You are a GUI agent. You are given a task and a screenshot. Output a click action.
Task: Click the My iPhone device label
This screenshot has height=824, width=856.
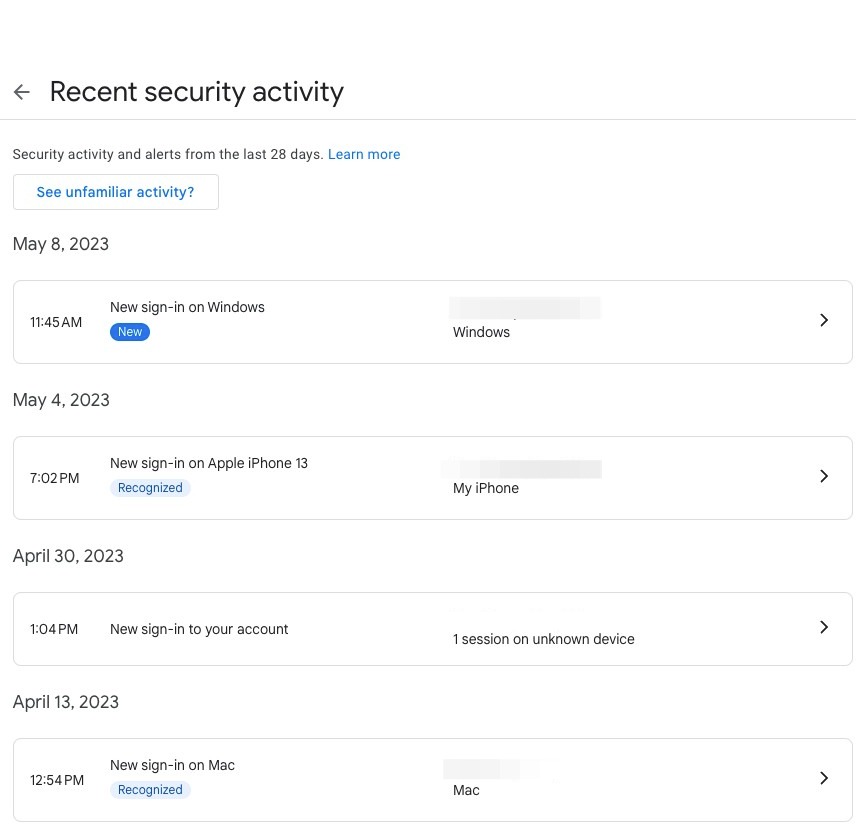tap(486, 488)
